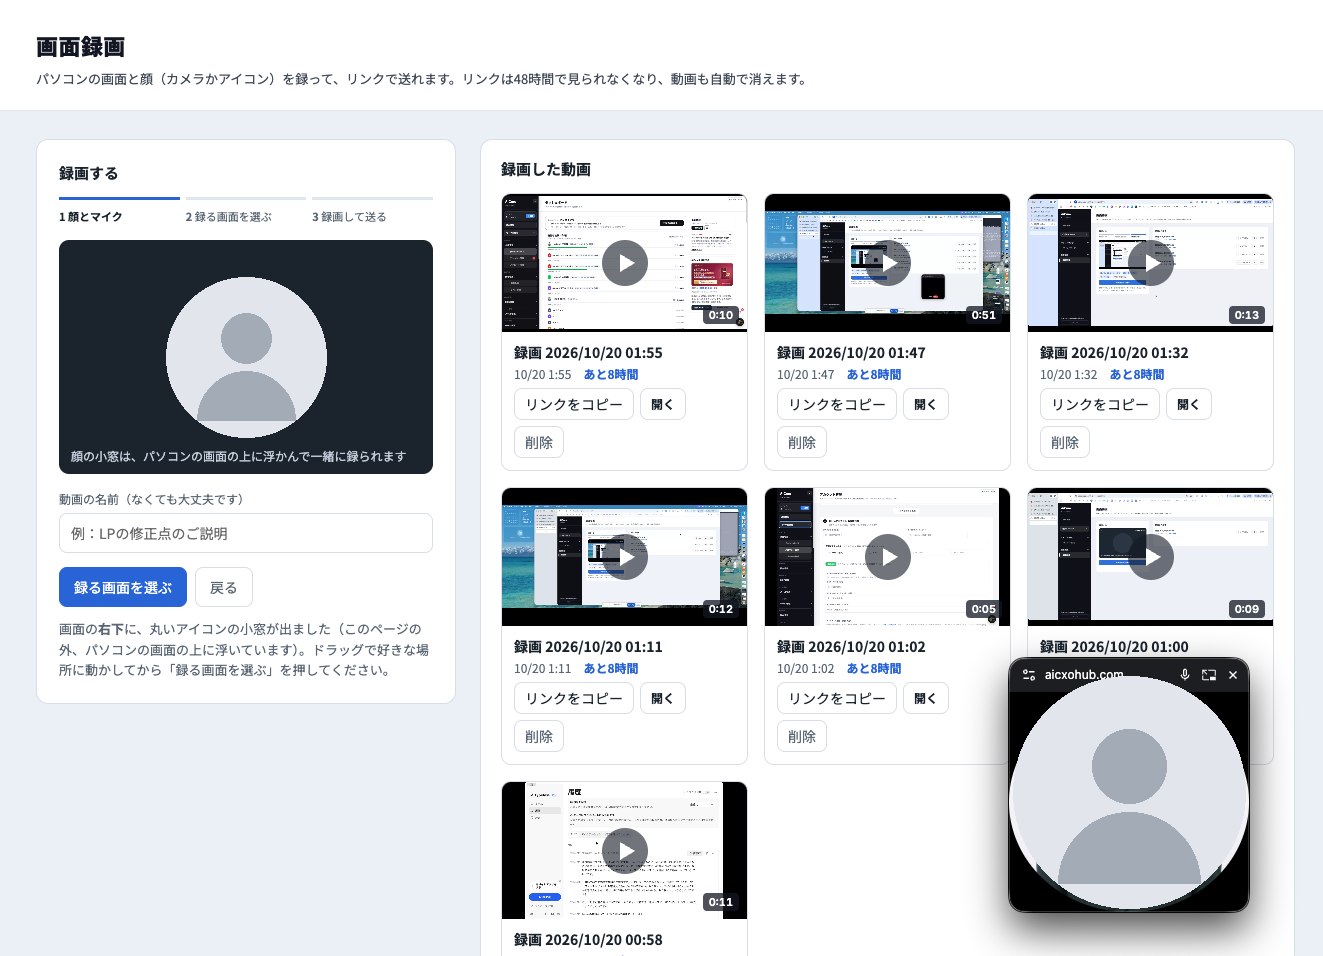This screenshot has width=1323, height=956.
Task: Copy link for 録画 2026/10/20 01:47
Action: click(x=837, y=404)
